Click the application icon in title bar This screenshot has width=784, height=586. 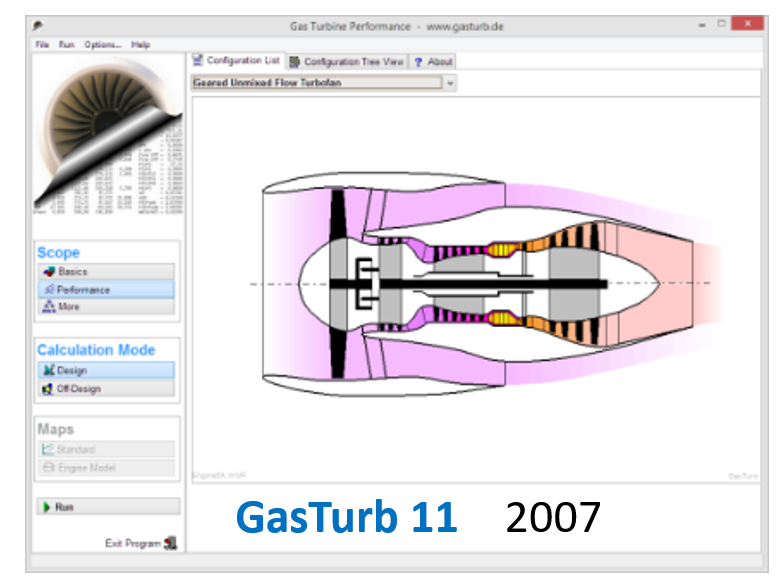pyautogui.click(x=38, y=26)
